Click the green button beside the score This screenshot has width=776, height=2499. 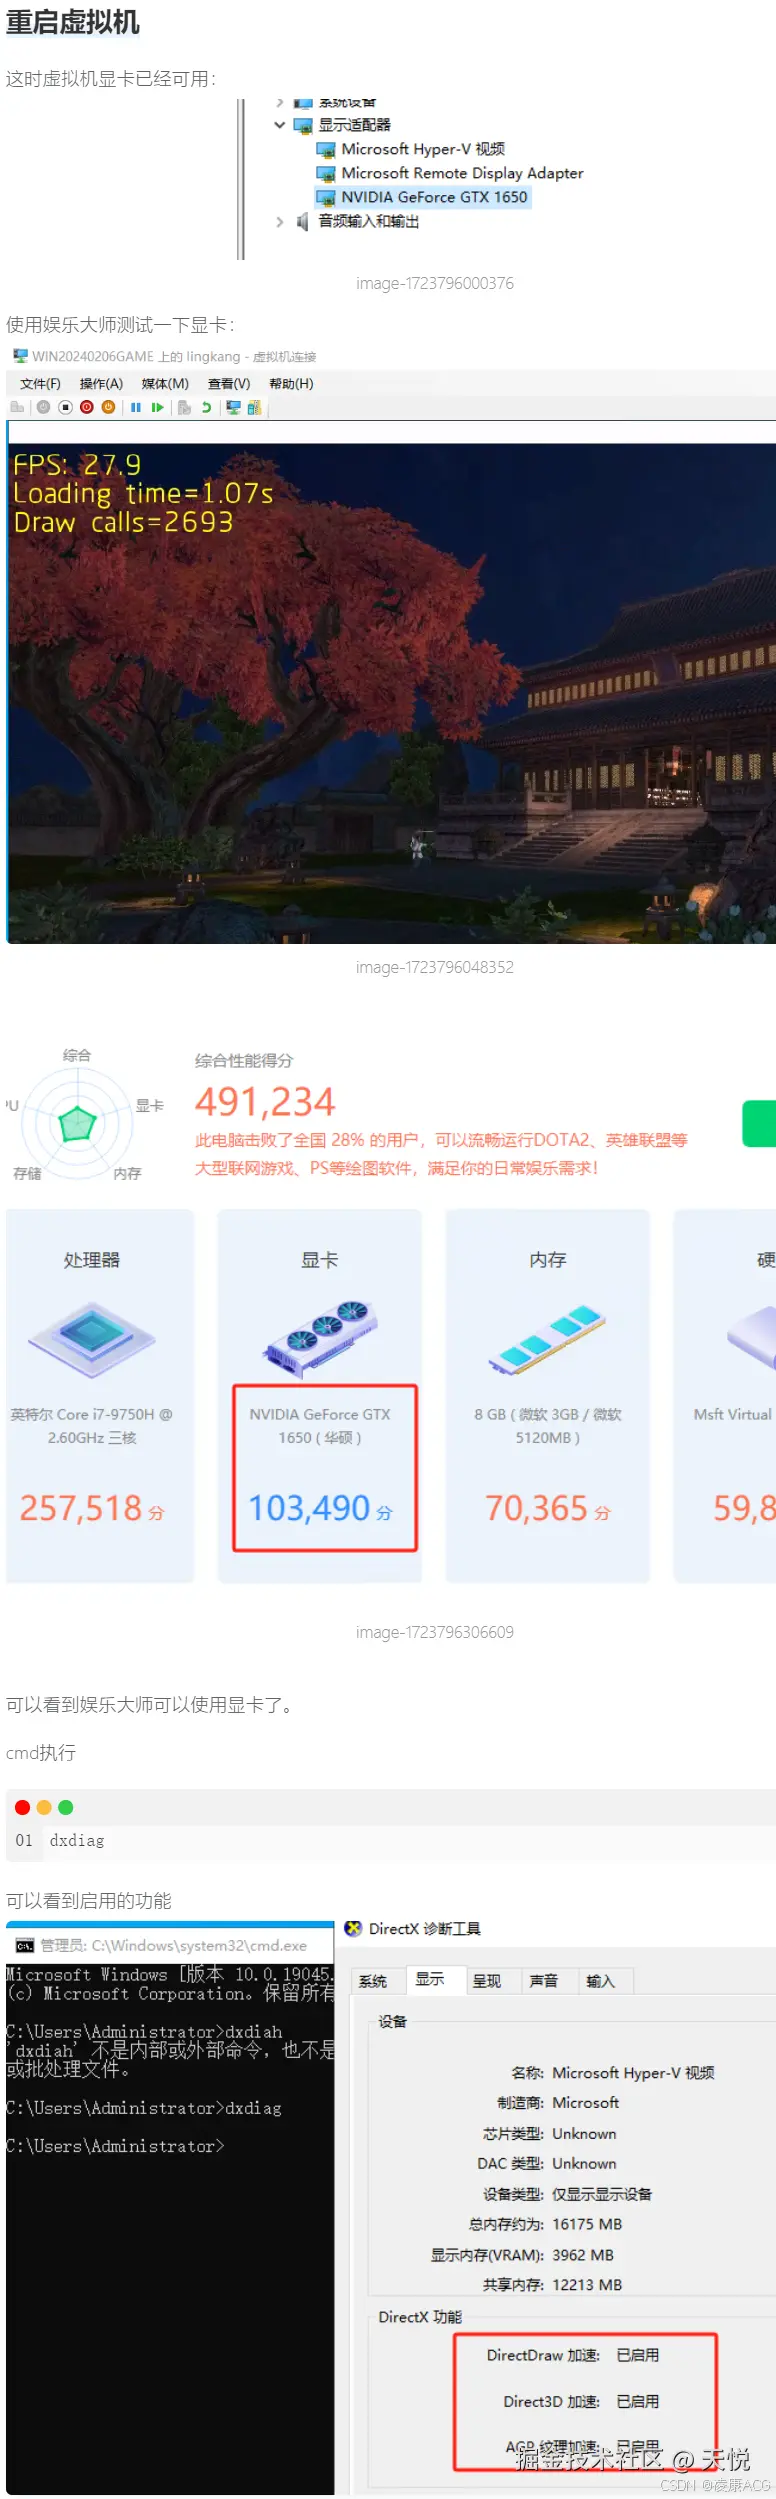759,1123
